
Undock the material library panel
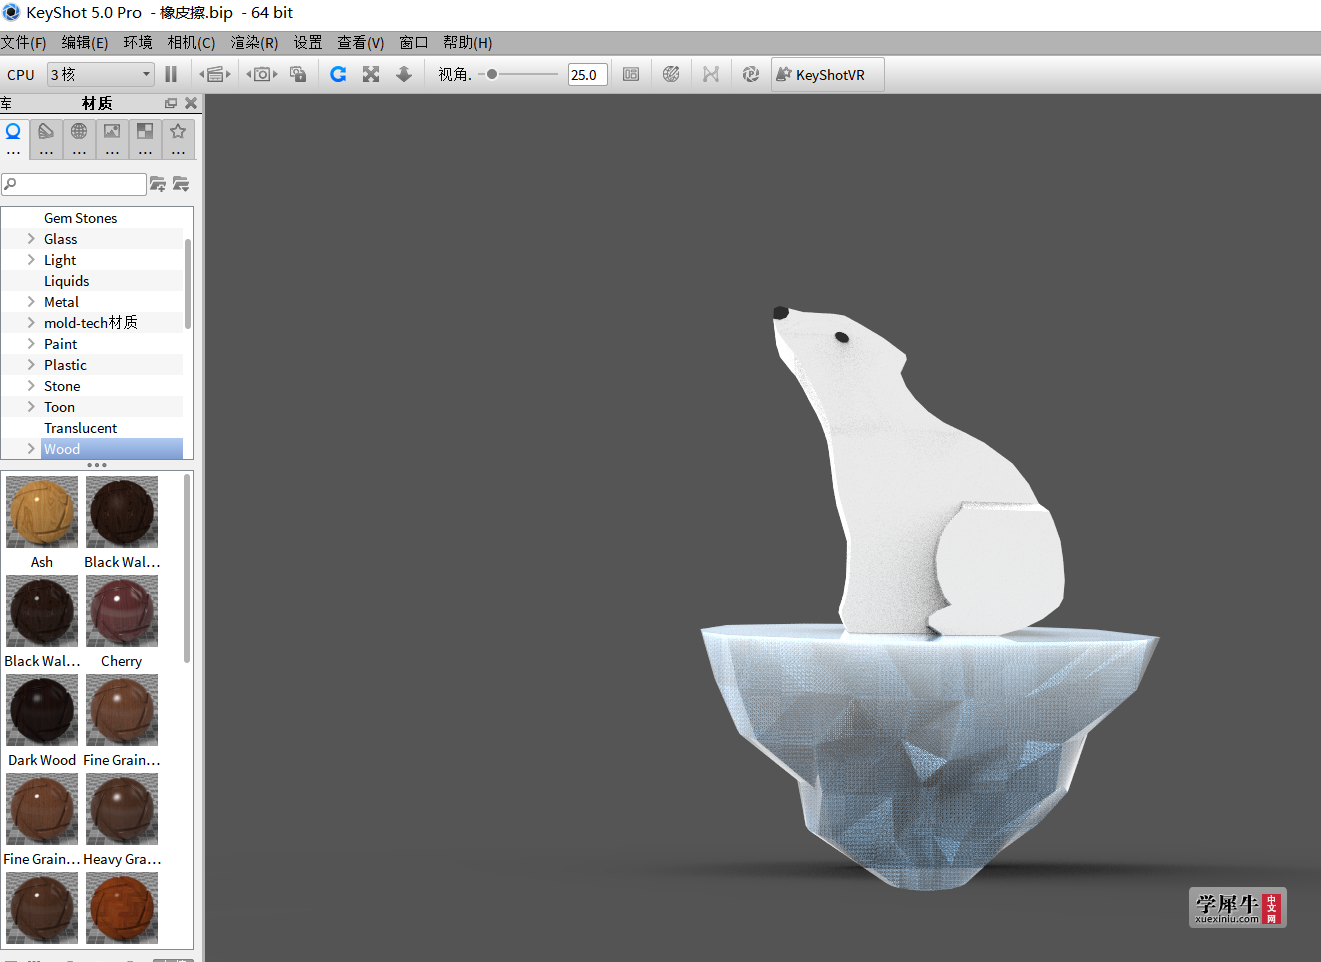click(171, 103)
